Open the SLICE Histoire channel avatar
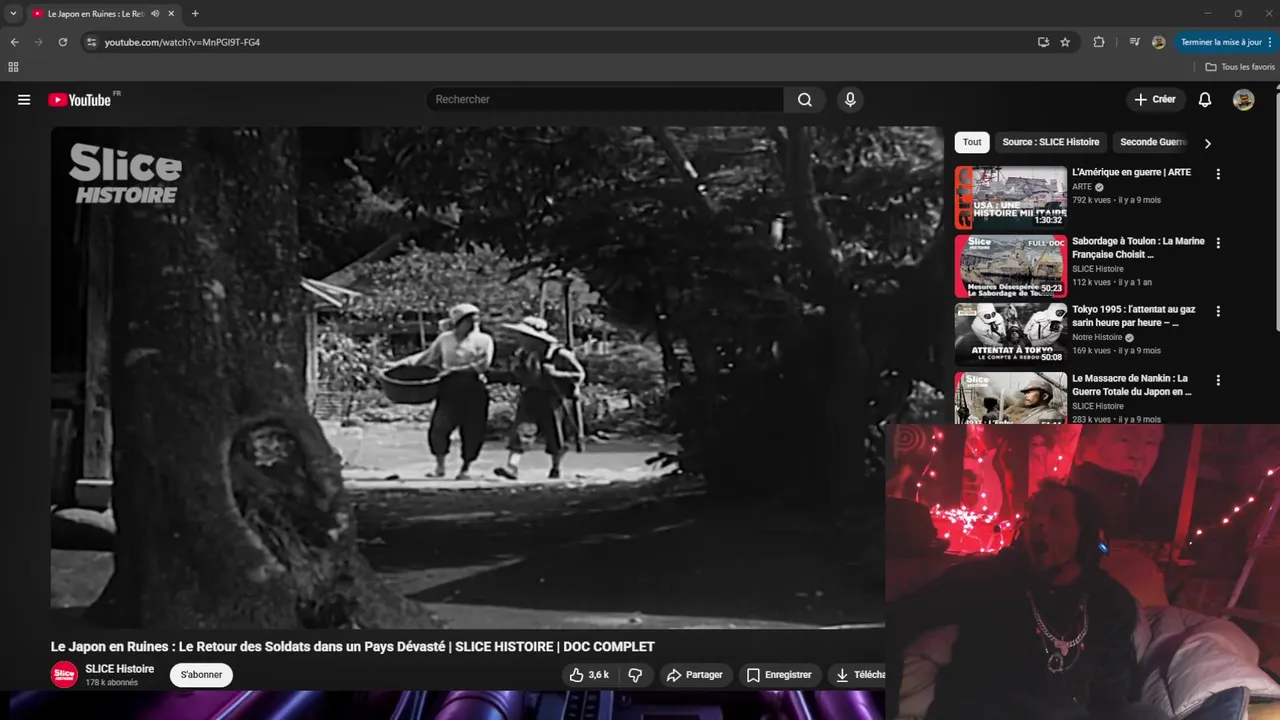Viewport: 1280px width, 720px height. coord(64,675)
